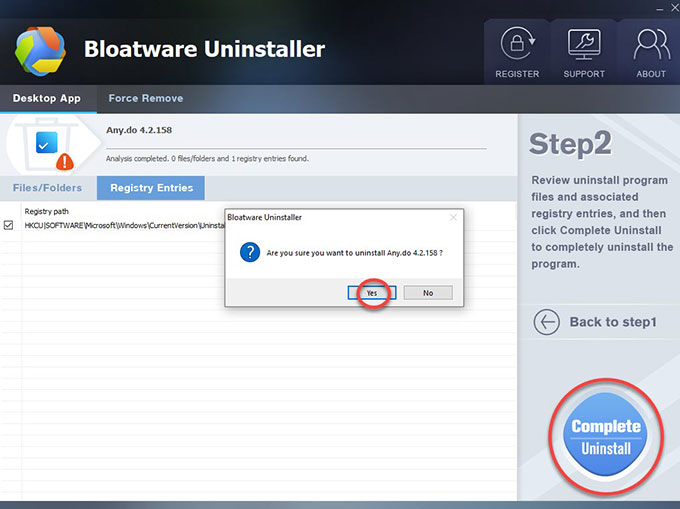Open the Register lock icon
The image size is (680, 509).
(517, 43)
